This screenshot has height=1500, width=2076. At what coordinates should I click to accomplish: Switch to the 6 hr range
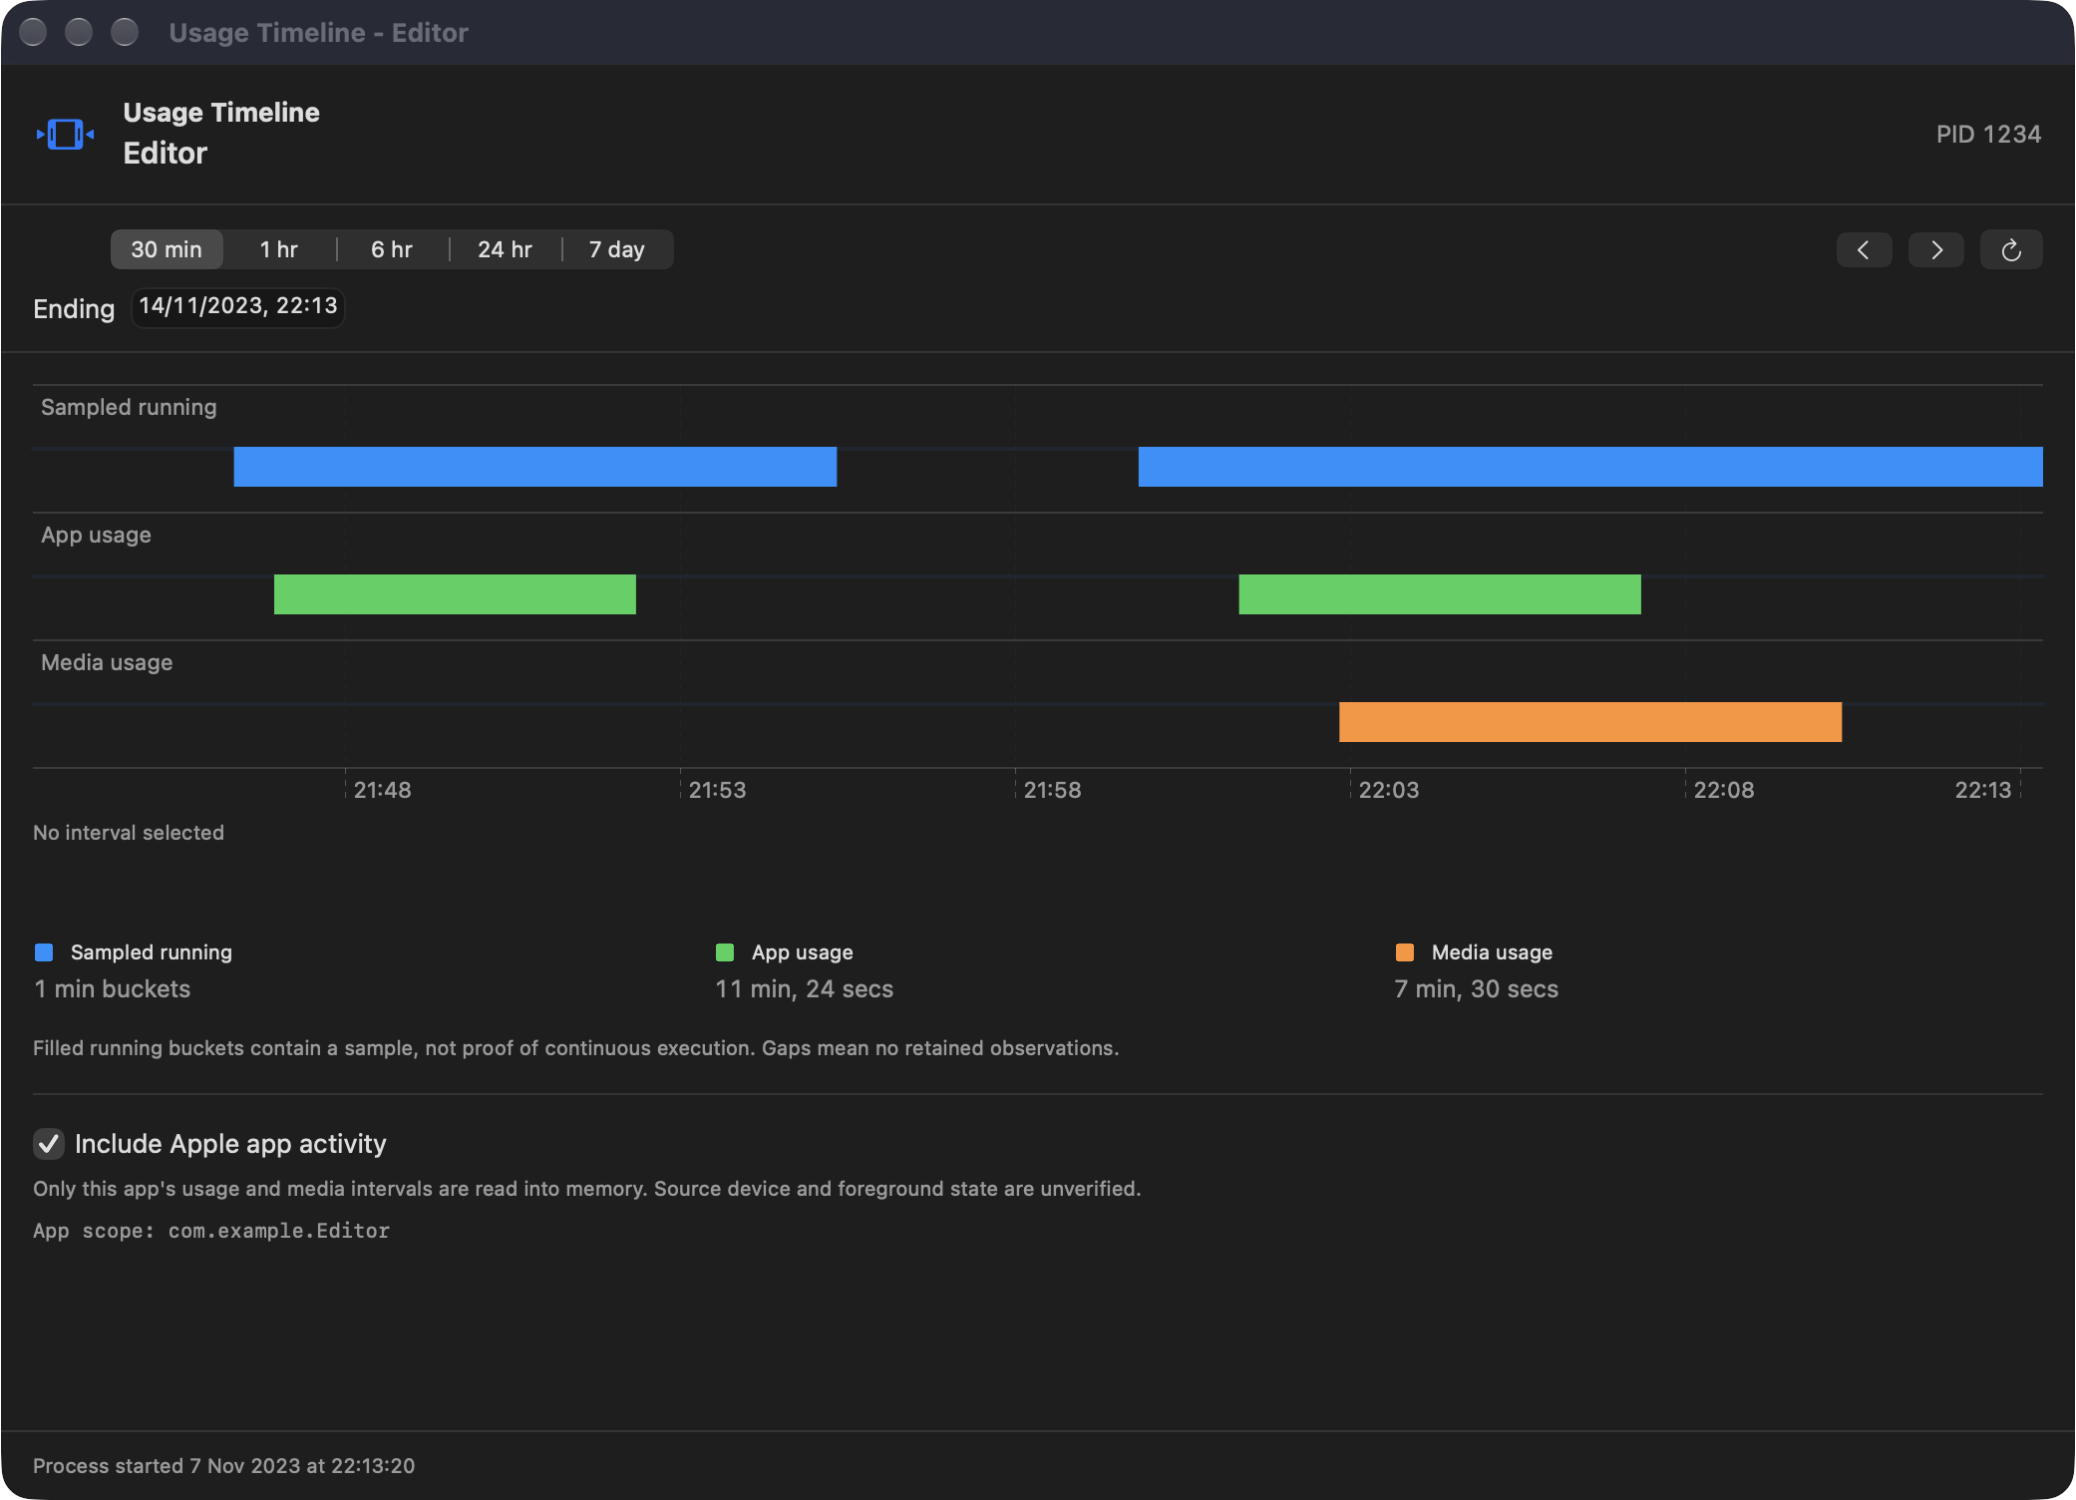pos(392,250)
